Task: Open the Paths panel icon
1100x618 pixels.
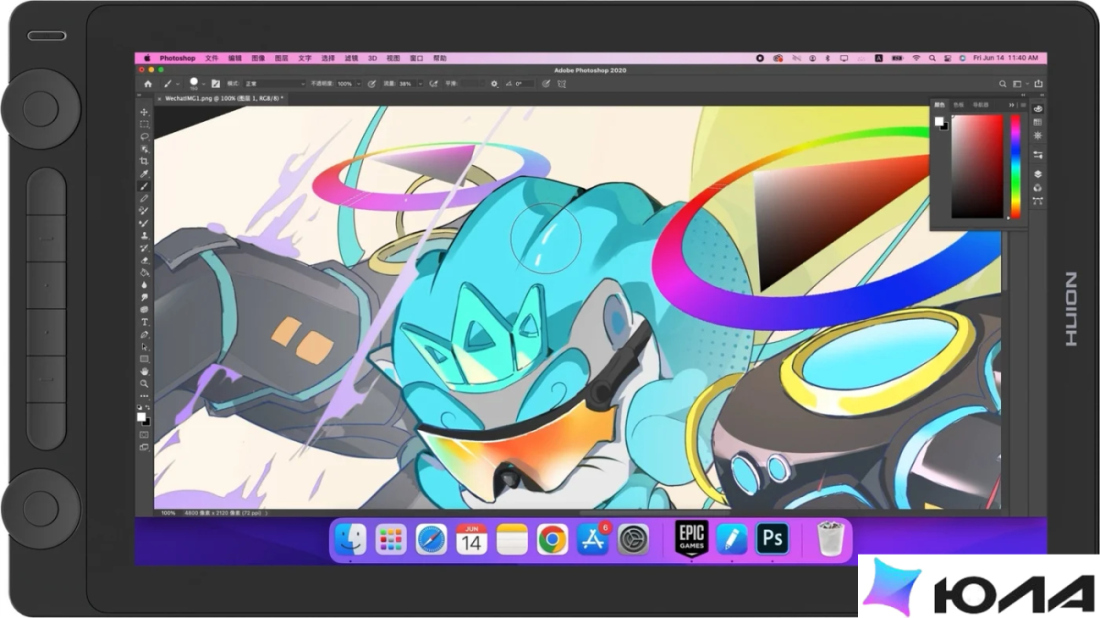Action: click(1038, 201)
